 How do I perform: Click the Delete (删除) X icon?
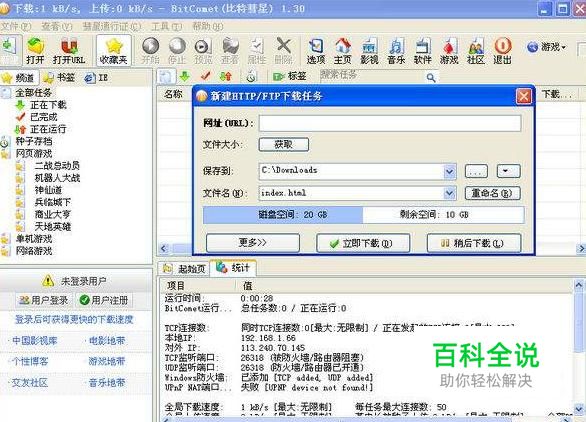(284, 50)
